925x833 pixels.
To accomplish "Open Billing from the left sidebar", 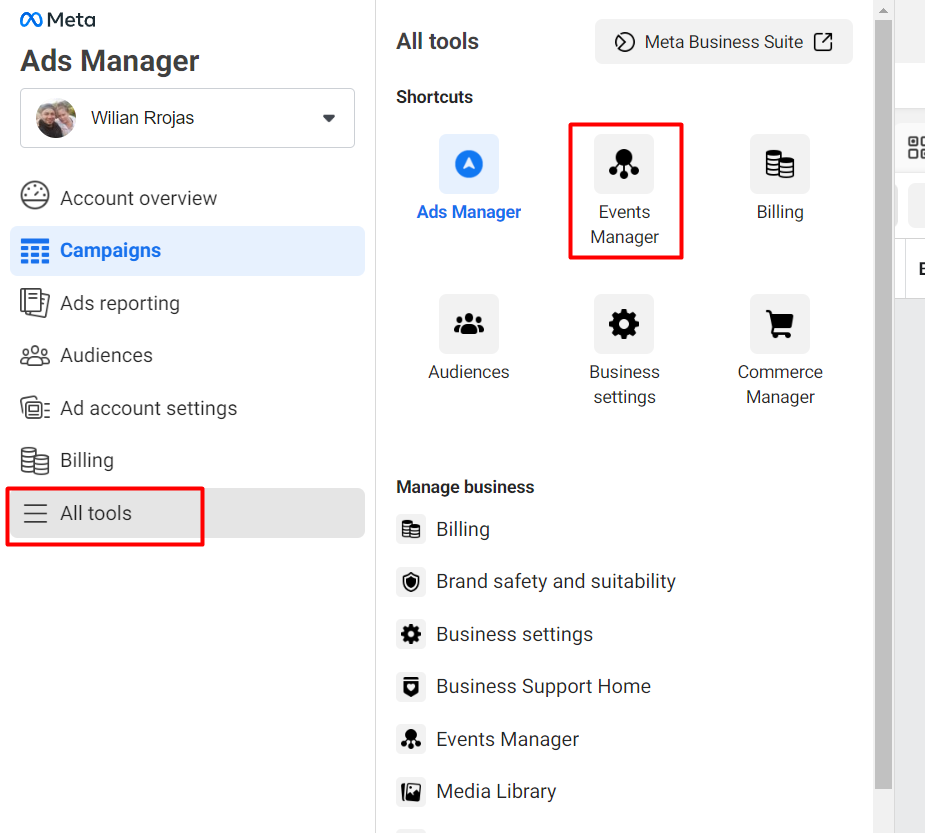I will click(87, 460).
